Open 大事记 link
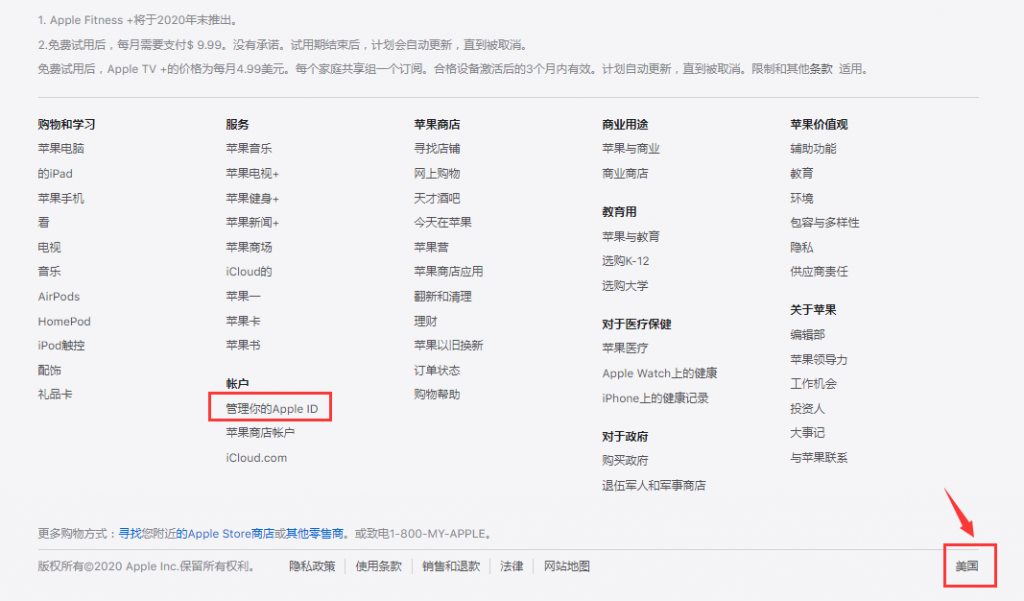Viewport: 1024px width, 601px height. coord(807,433)
